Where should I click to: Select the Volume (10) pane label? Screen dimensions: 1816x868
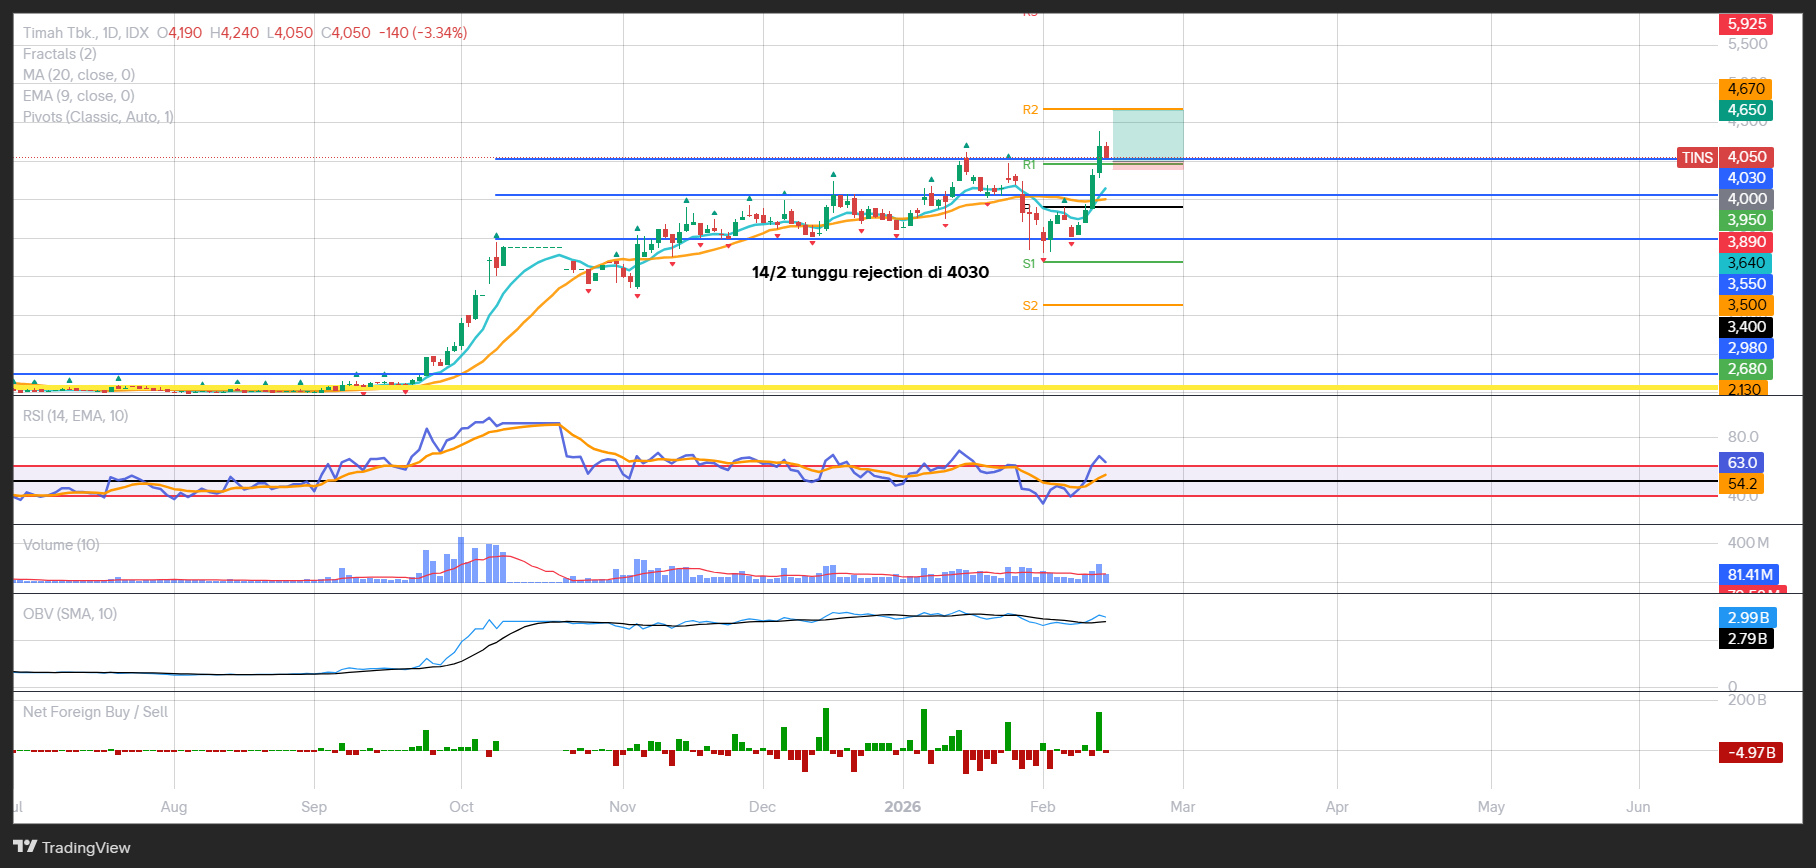coord(61,545)
